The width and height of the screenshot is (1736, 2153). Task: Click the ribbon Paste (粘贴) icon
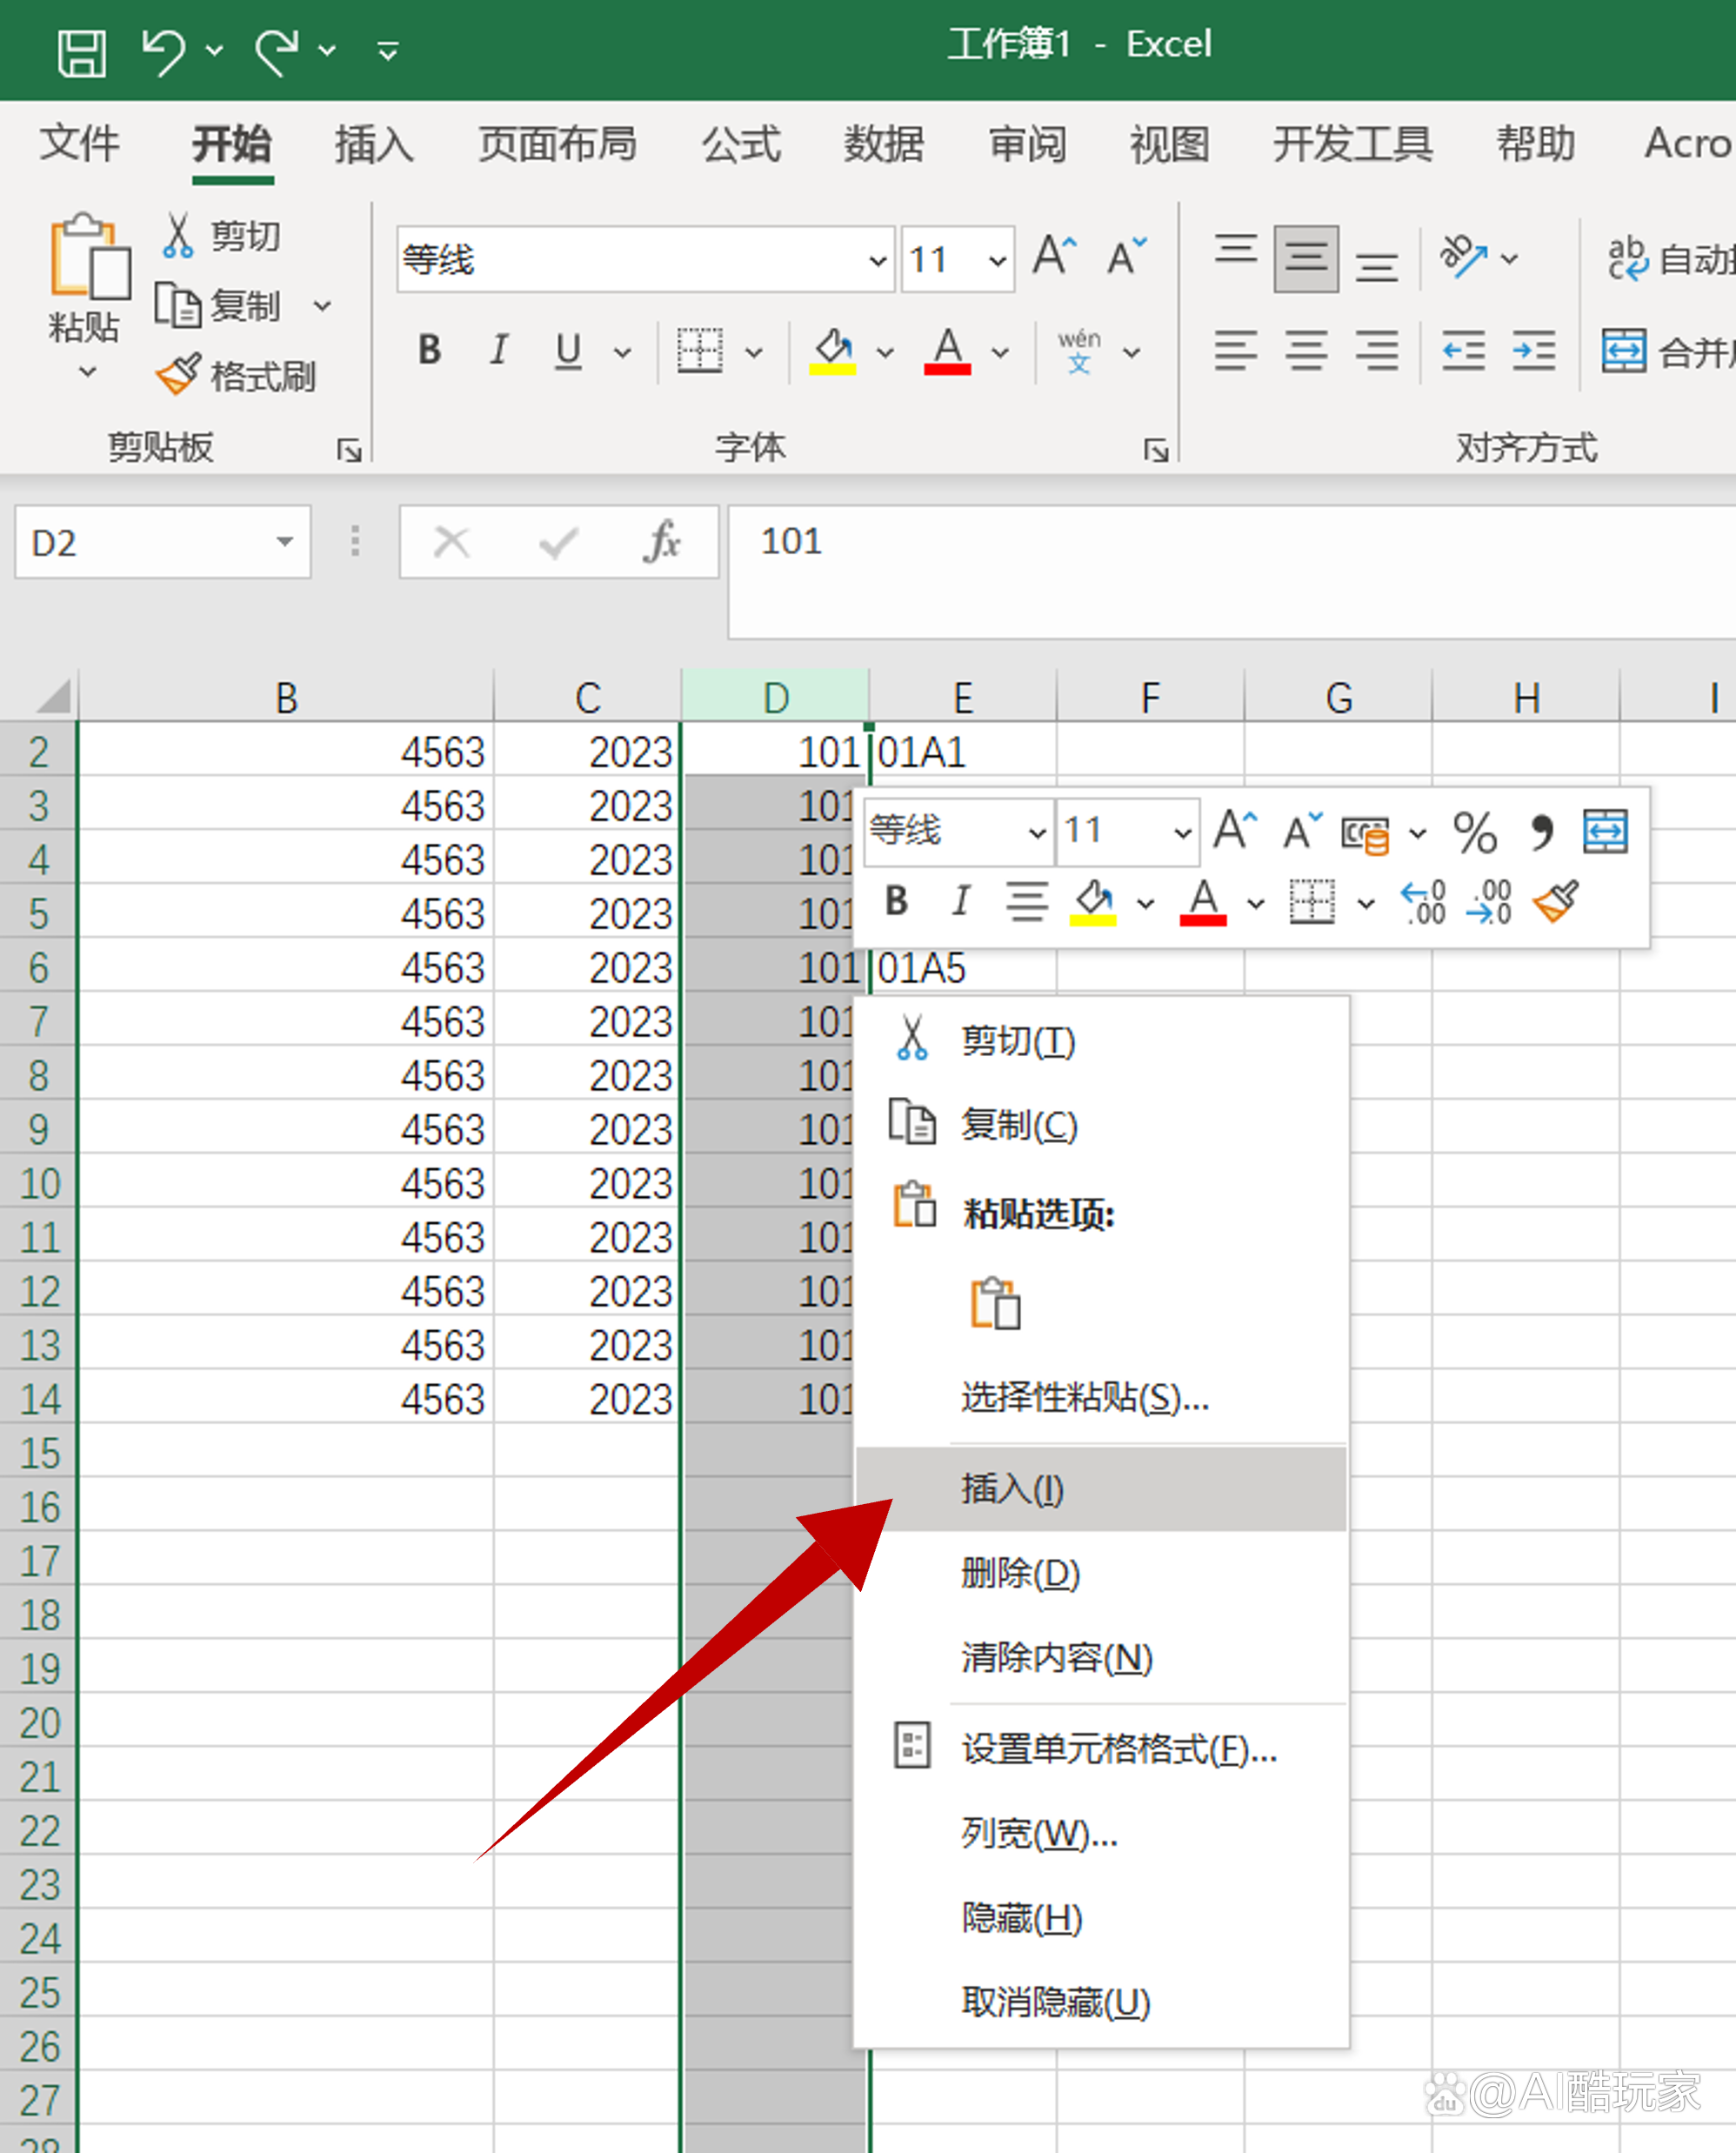tap(88, 257)
